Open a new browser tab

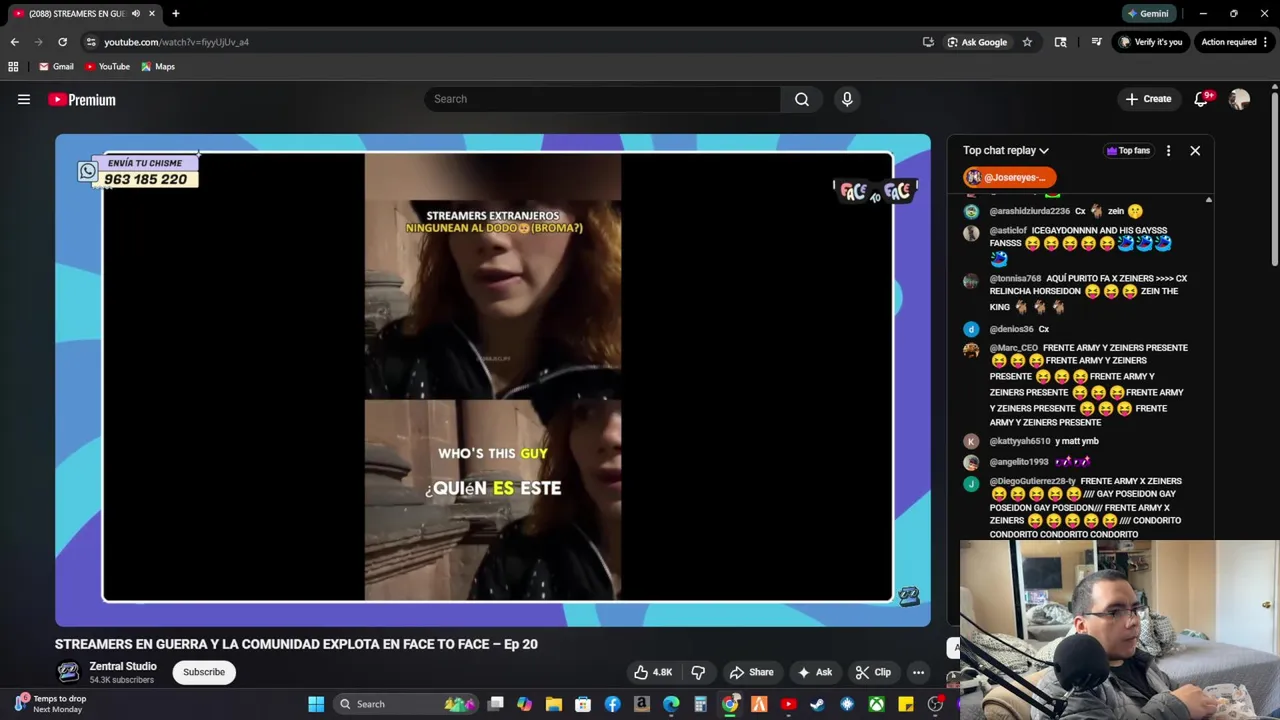[175, 14]
